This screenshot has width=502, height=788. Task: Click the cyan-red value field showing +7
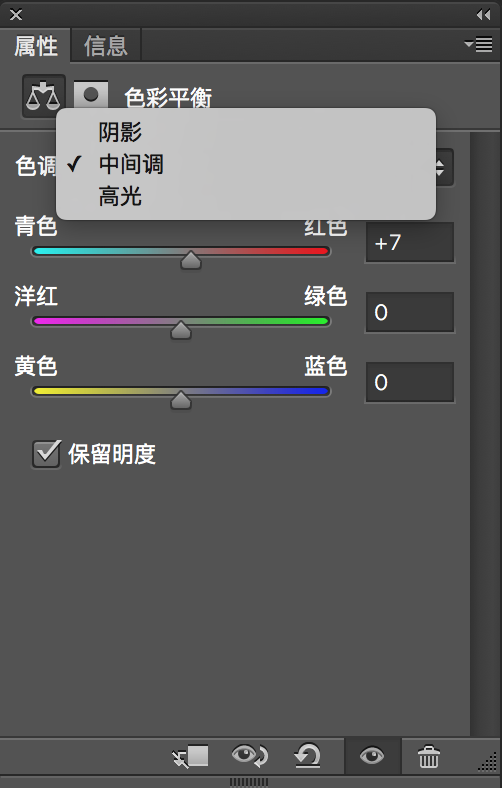(410, 243)
